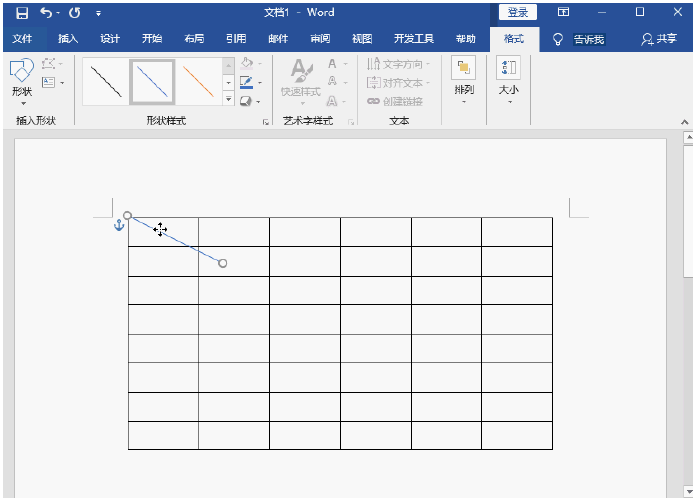
Task: Open the 文件 menu
Action: click(x=22, y=39)
